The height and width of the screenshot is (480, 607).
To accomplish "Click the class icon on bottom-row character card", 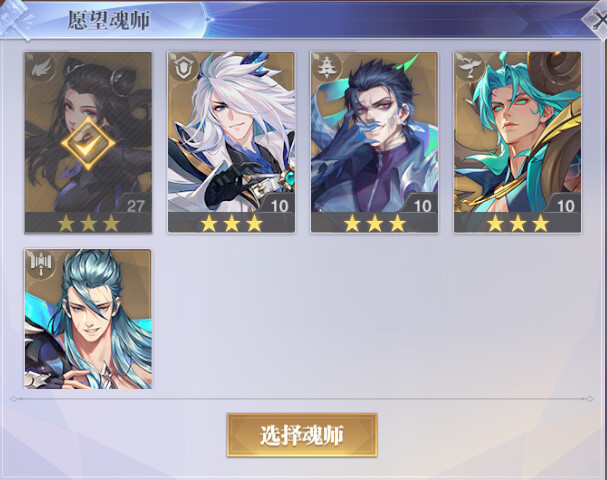I will (41, 265).
